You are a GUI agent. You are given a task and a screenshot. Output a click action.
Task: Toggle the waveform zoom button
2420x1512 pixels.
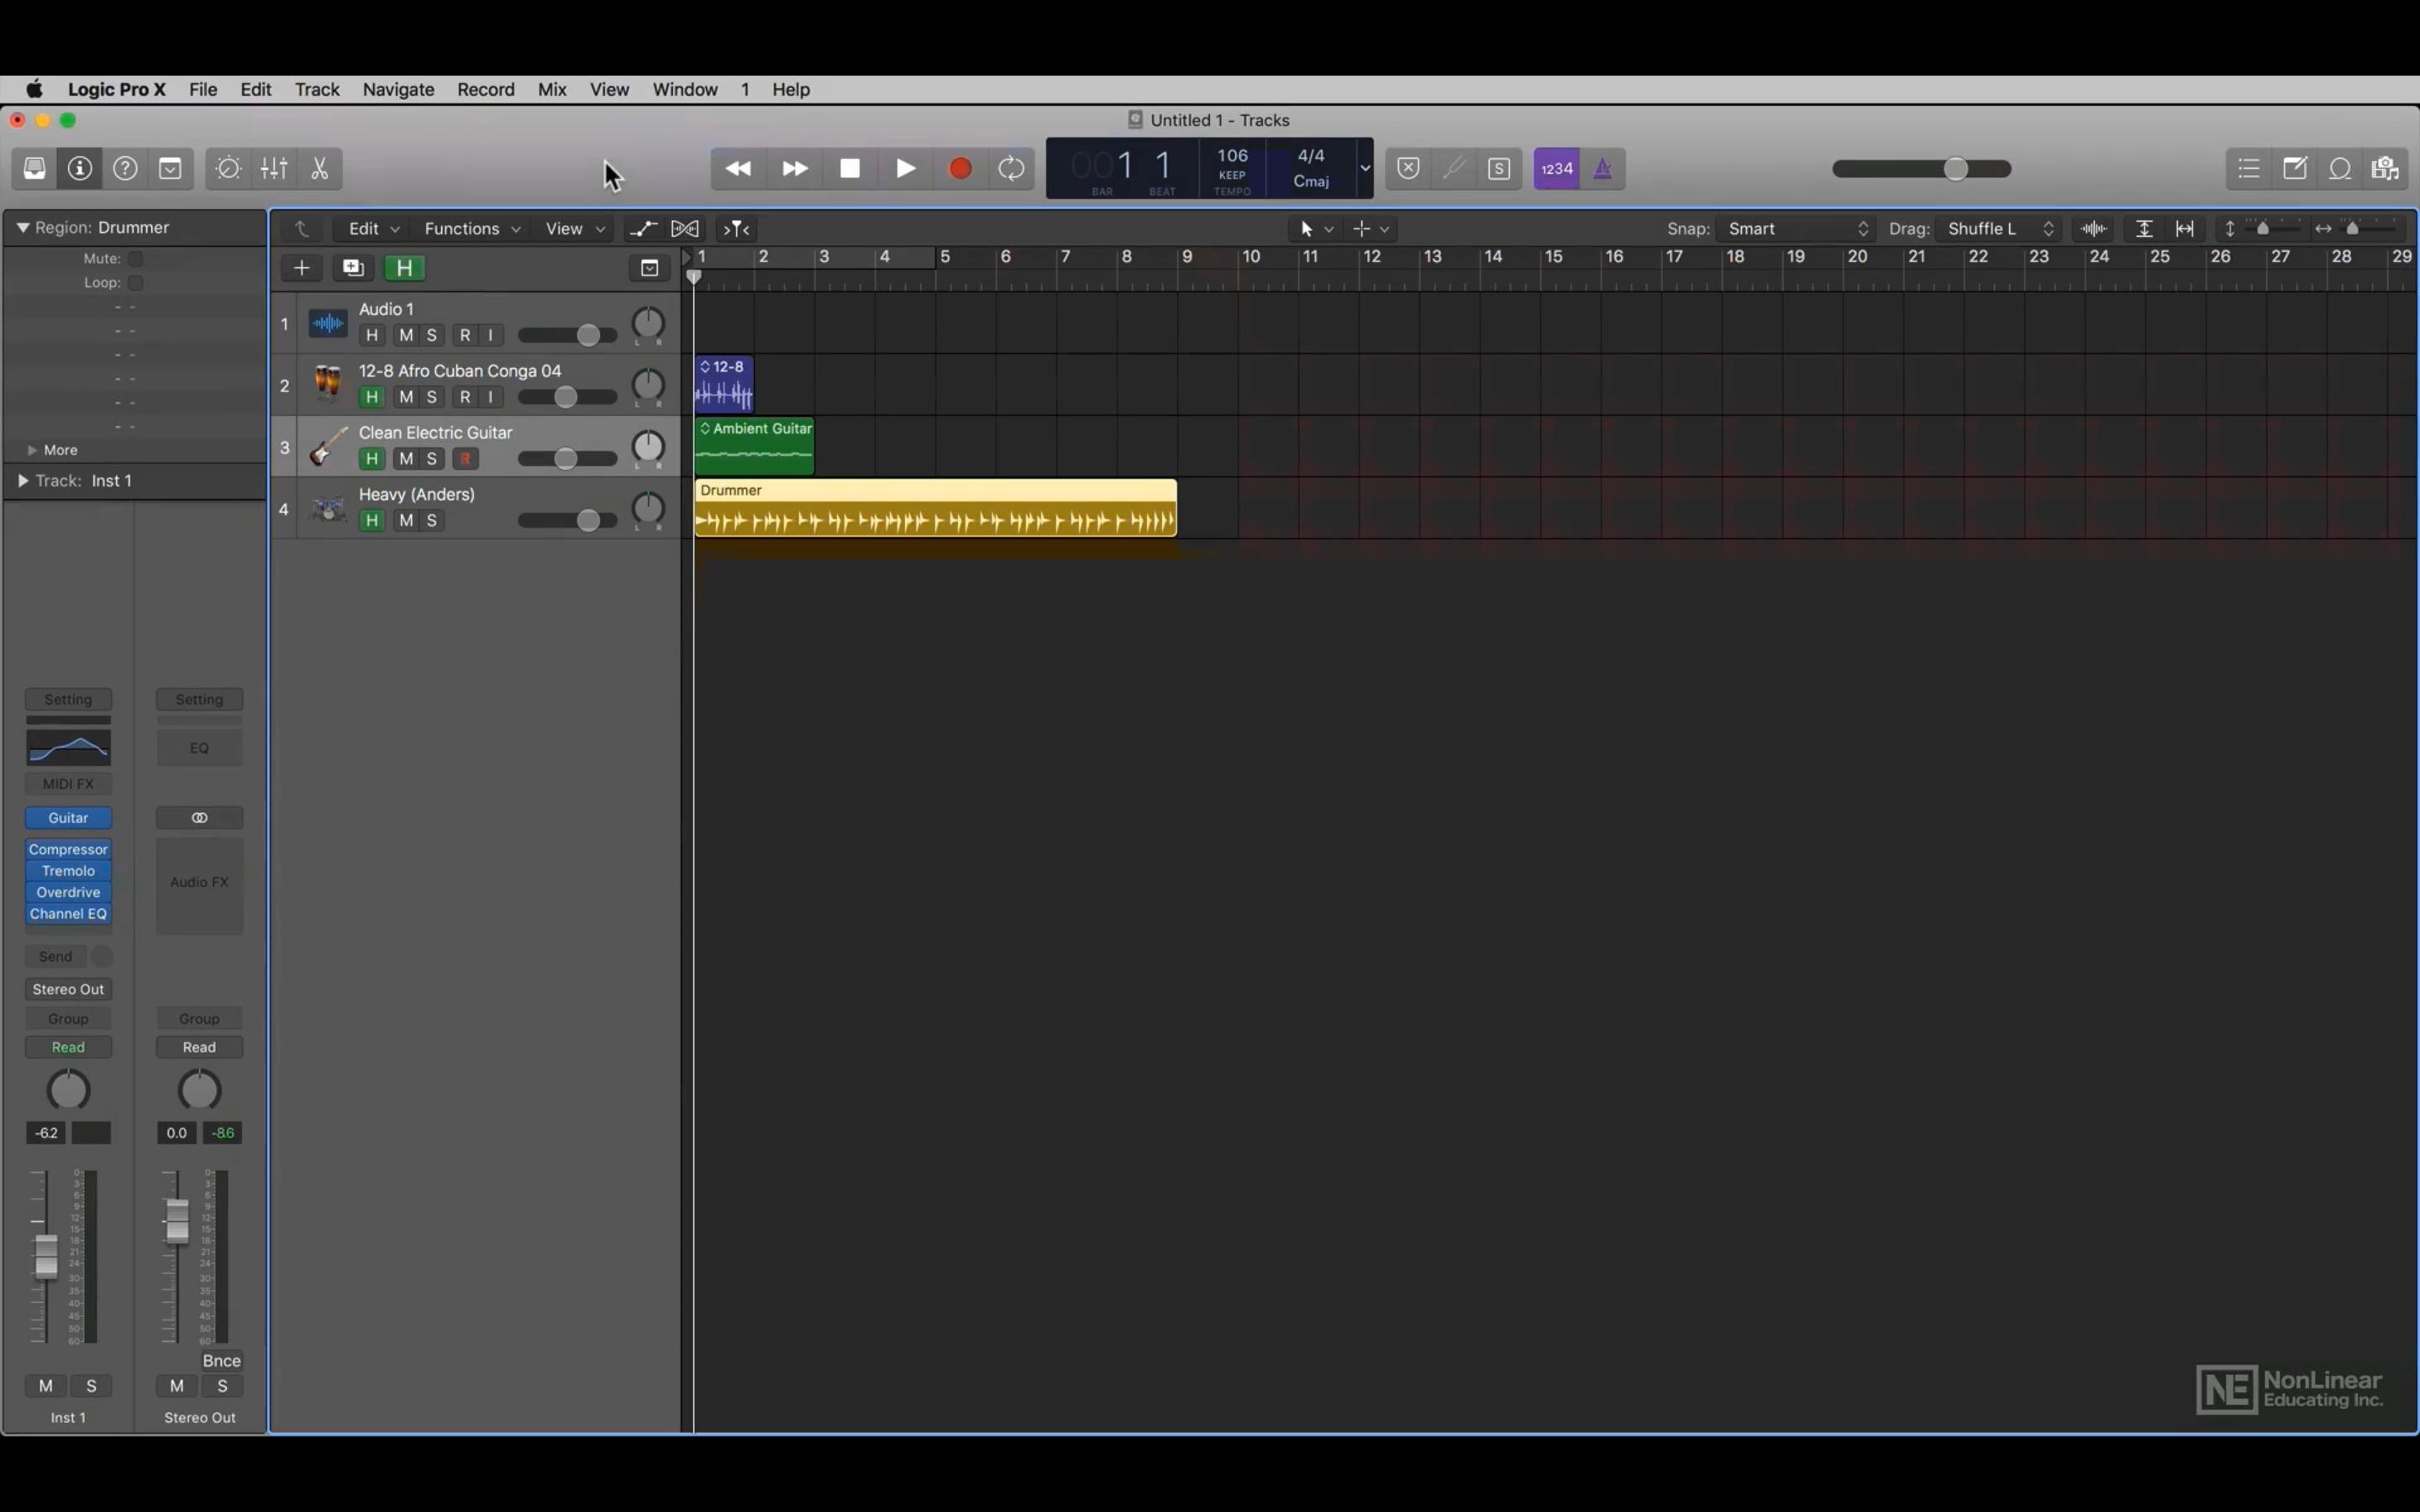[2094, 229]
